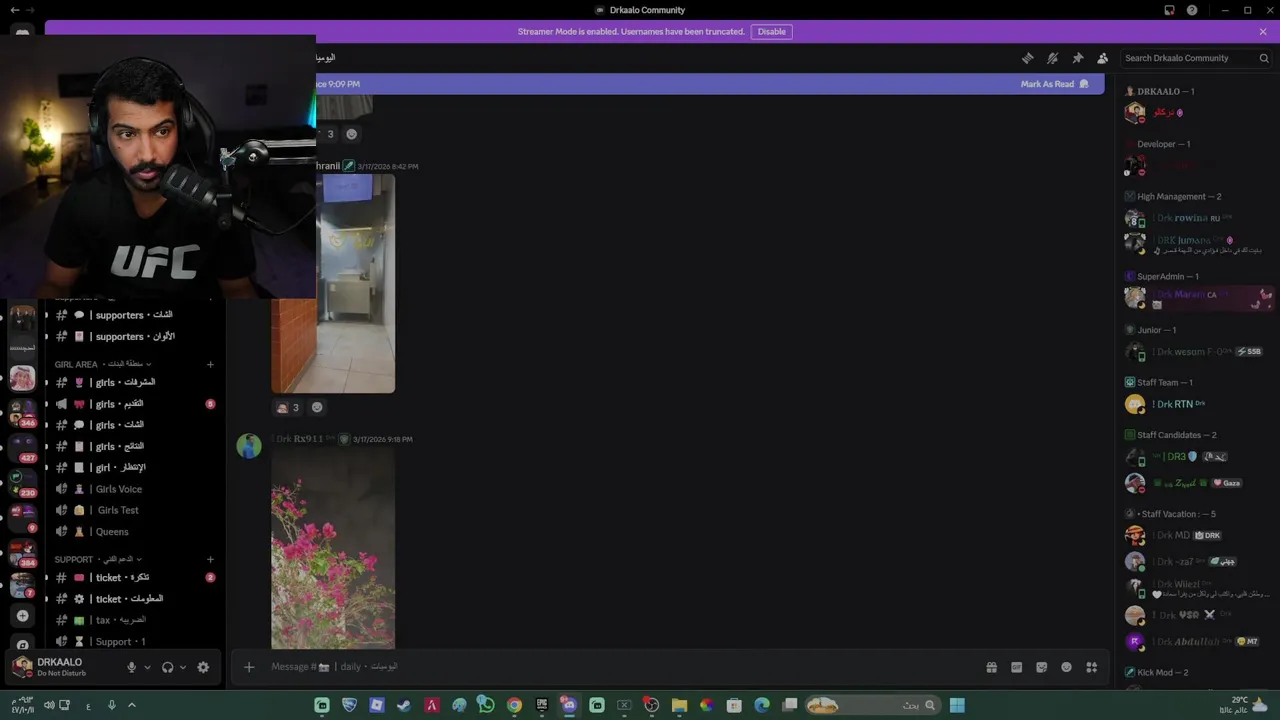Select server icon with 346 badge
The width and height of the screenshot is (1280, 720).
coord(22,412)
